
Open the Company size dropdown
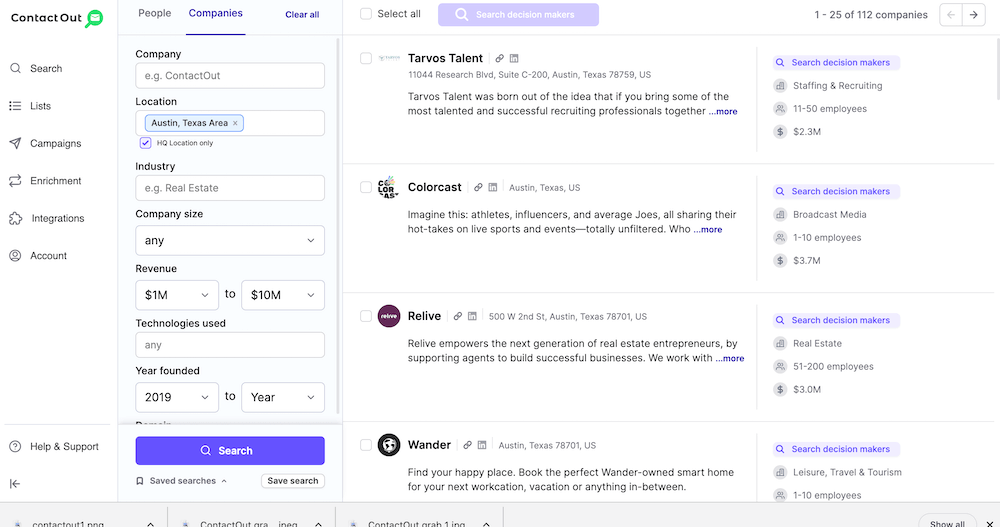230,241
